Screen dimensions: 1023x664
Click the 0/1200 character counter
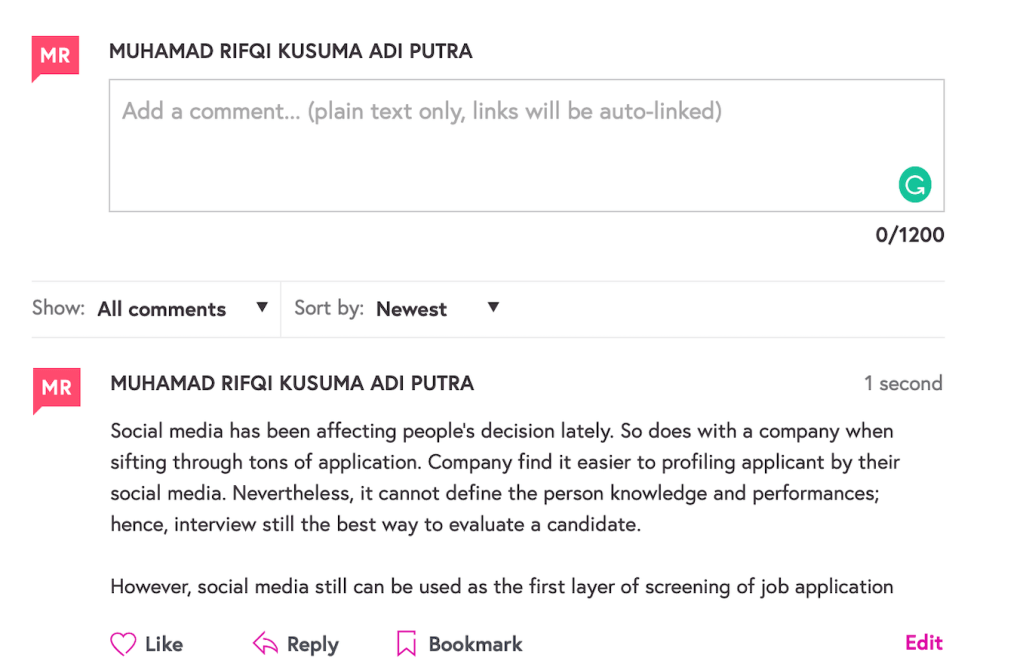pyautogui.click(x=909, y=235)
